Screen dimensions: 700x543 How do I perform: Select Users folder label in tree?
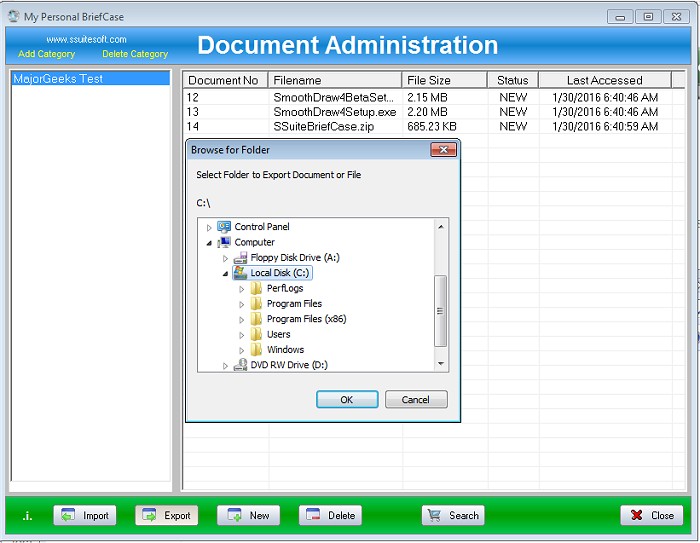[x=279, y=334]
